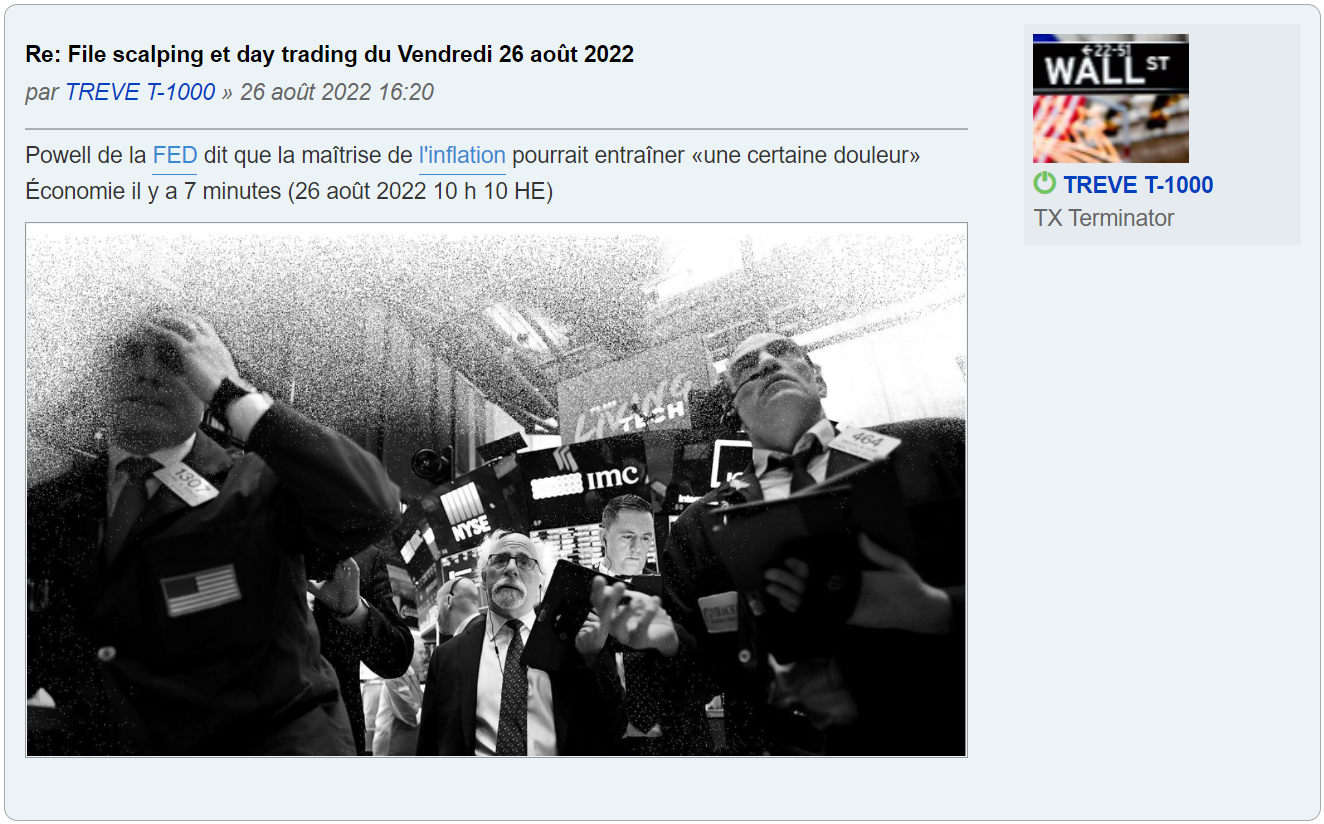The width and height of the screenshot is (1324, 824).
Task: Click the trader badge numbered 464
Action: (x=864, y=441)
